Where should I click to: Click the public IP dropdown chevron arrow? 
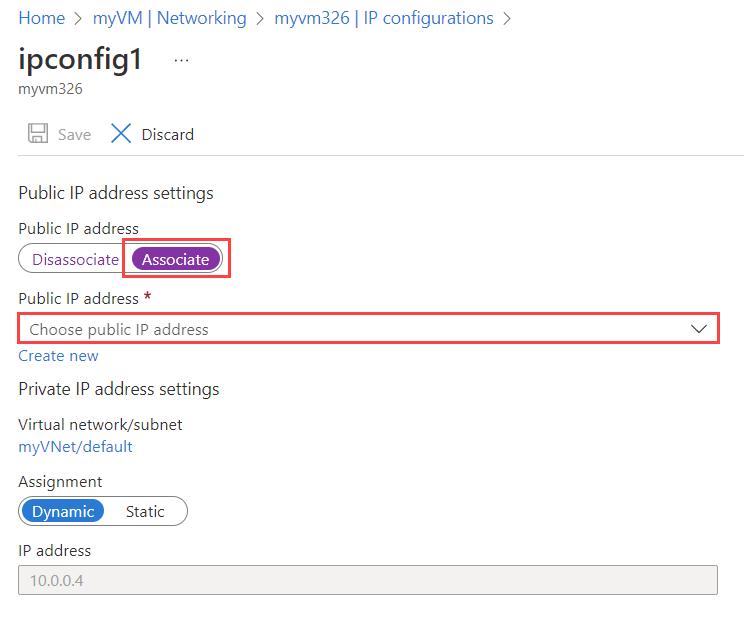click(699, 329)
